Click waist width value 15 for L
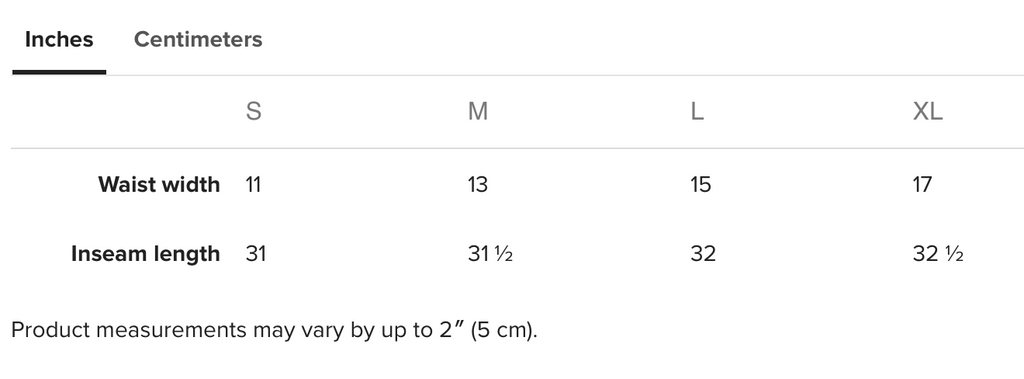 click(700, 185)
